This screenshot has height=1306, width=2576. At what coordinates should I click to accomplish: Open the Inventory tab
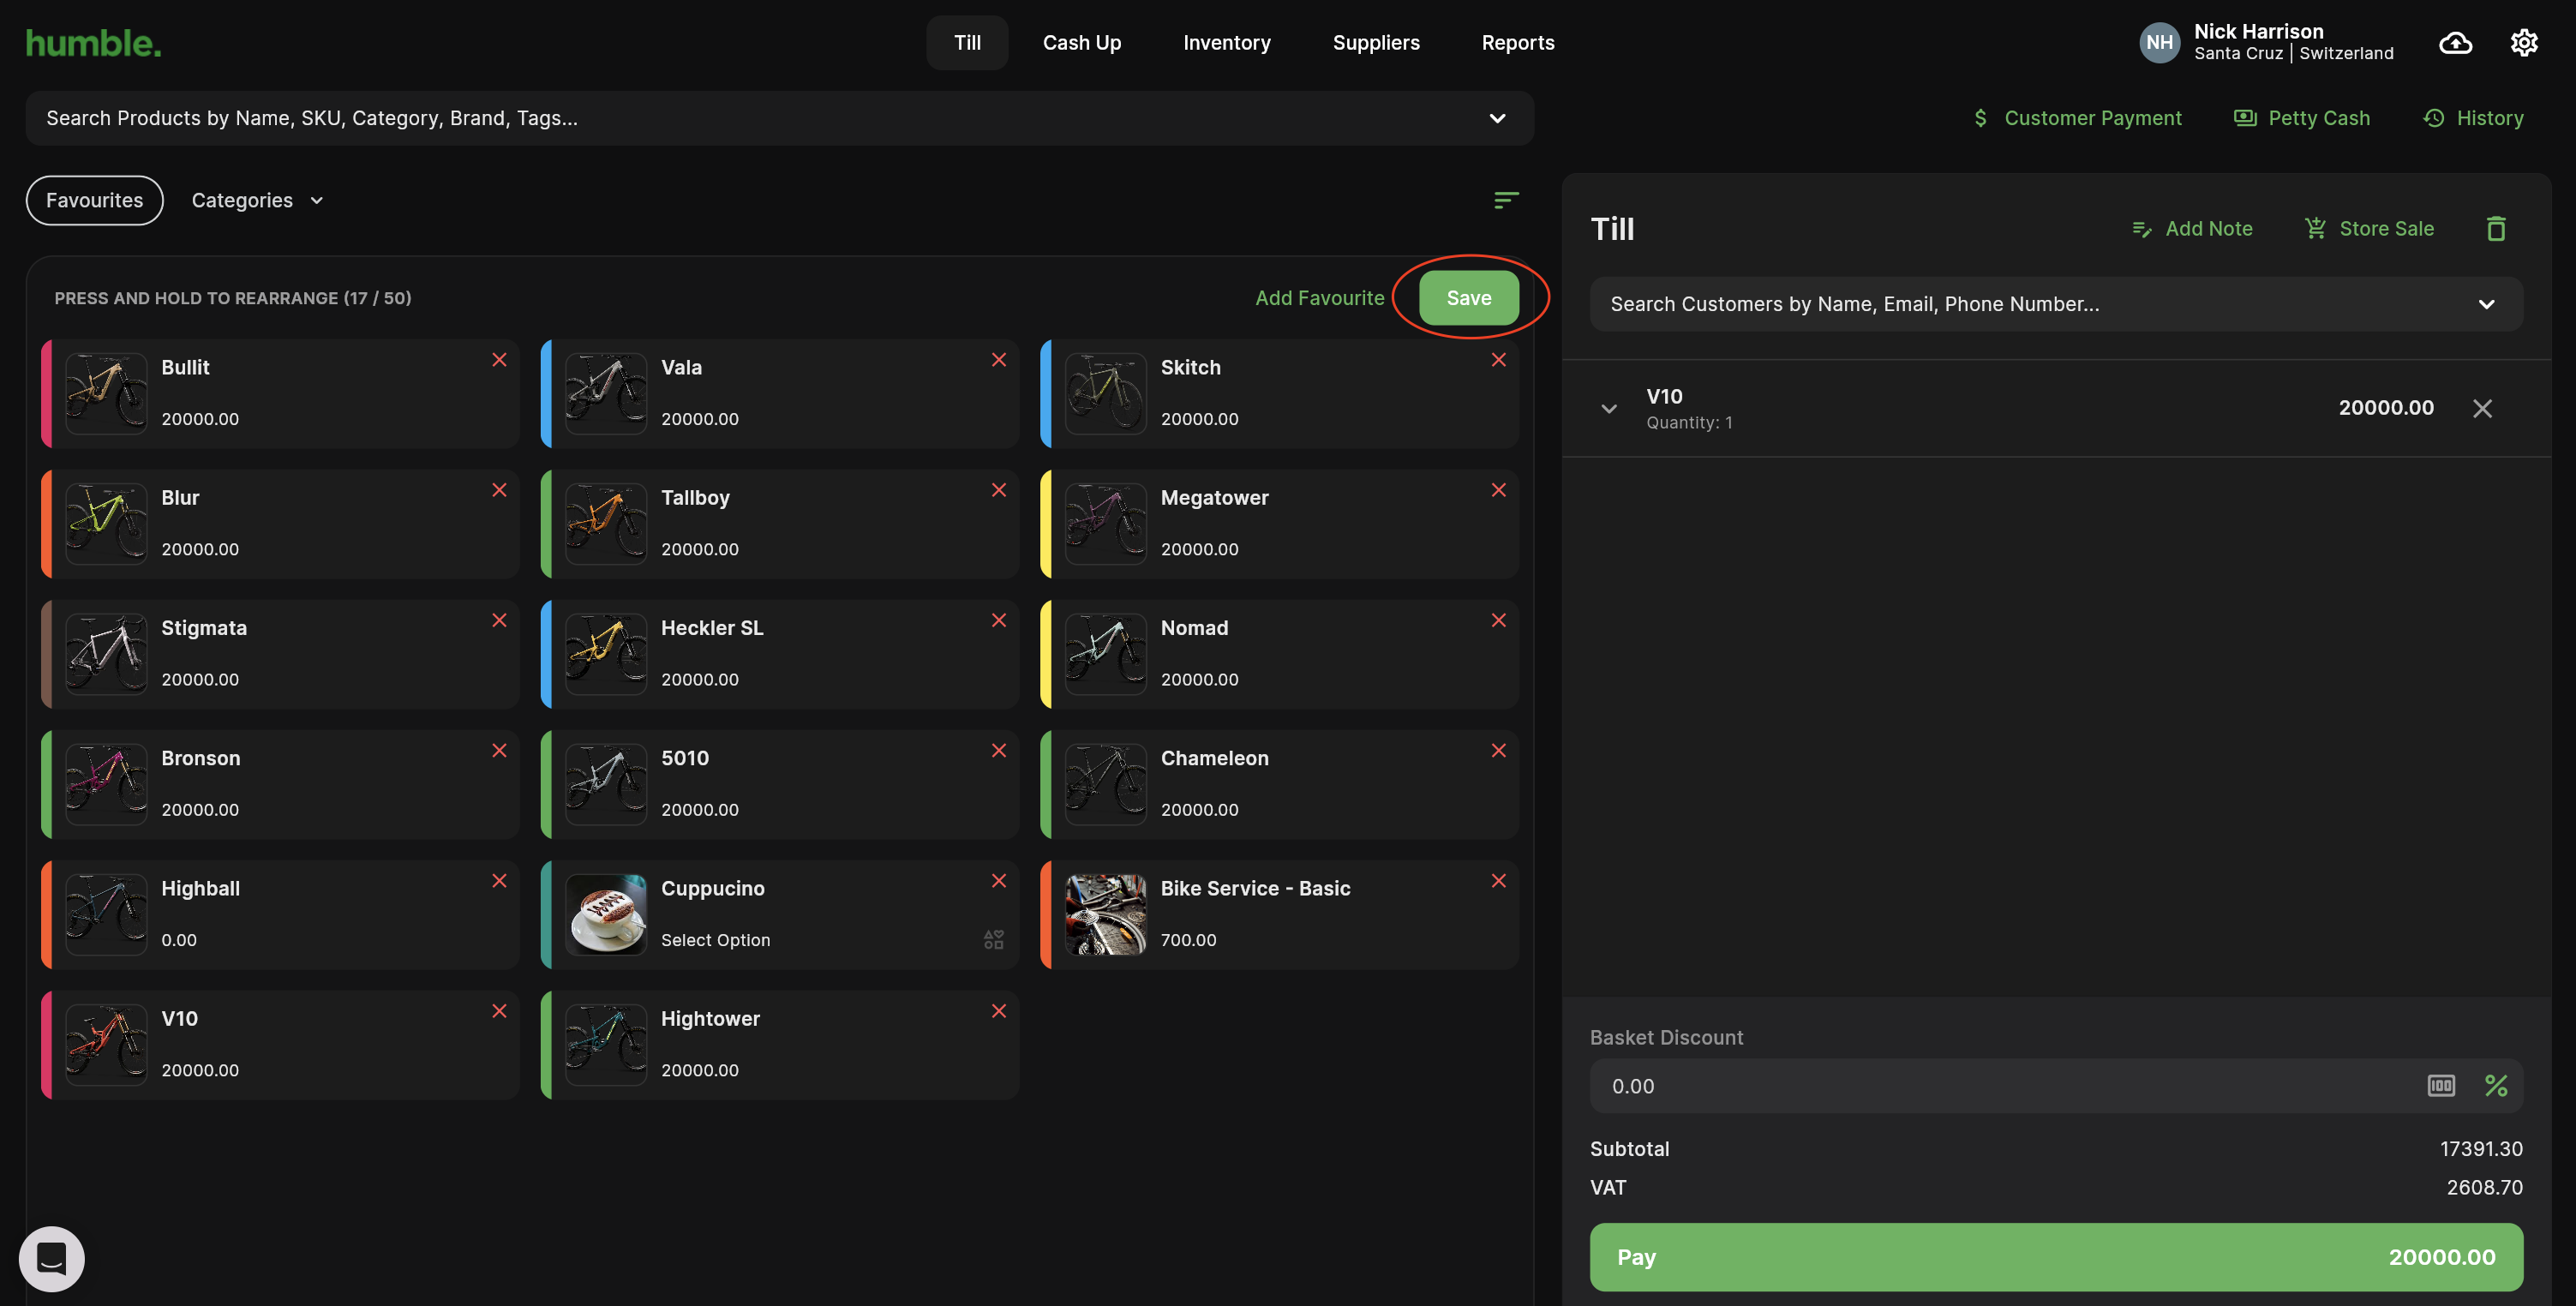[x=1227, y=43]
